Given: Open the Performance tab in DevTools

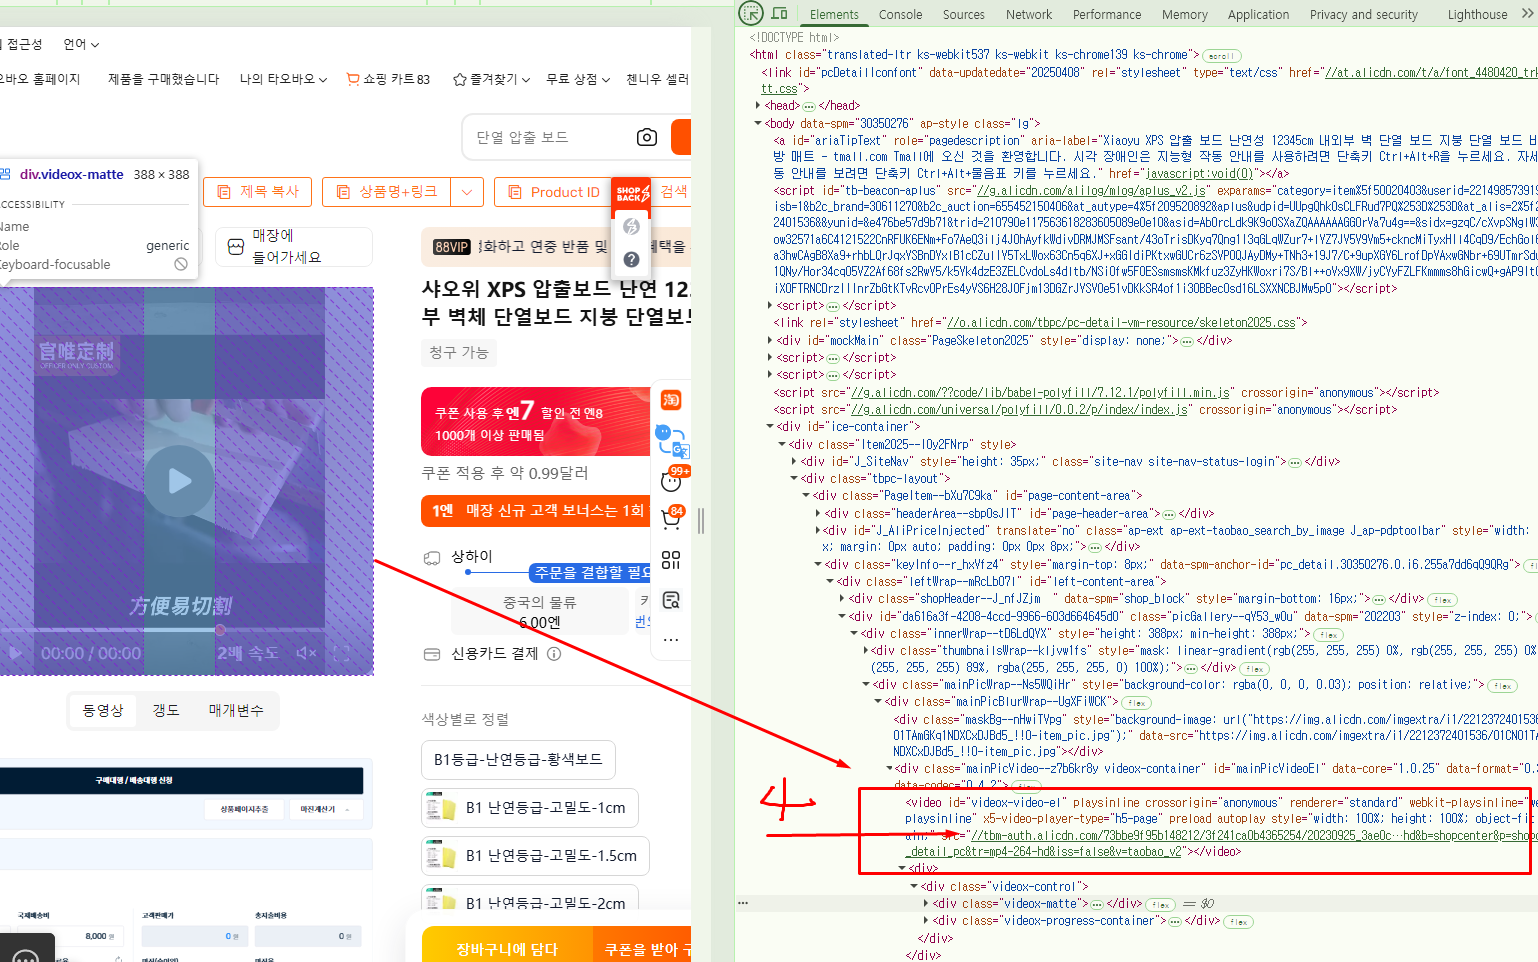Looking at the screenshot, I should [1106, 14].
